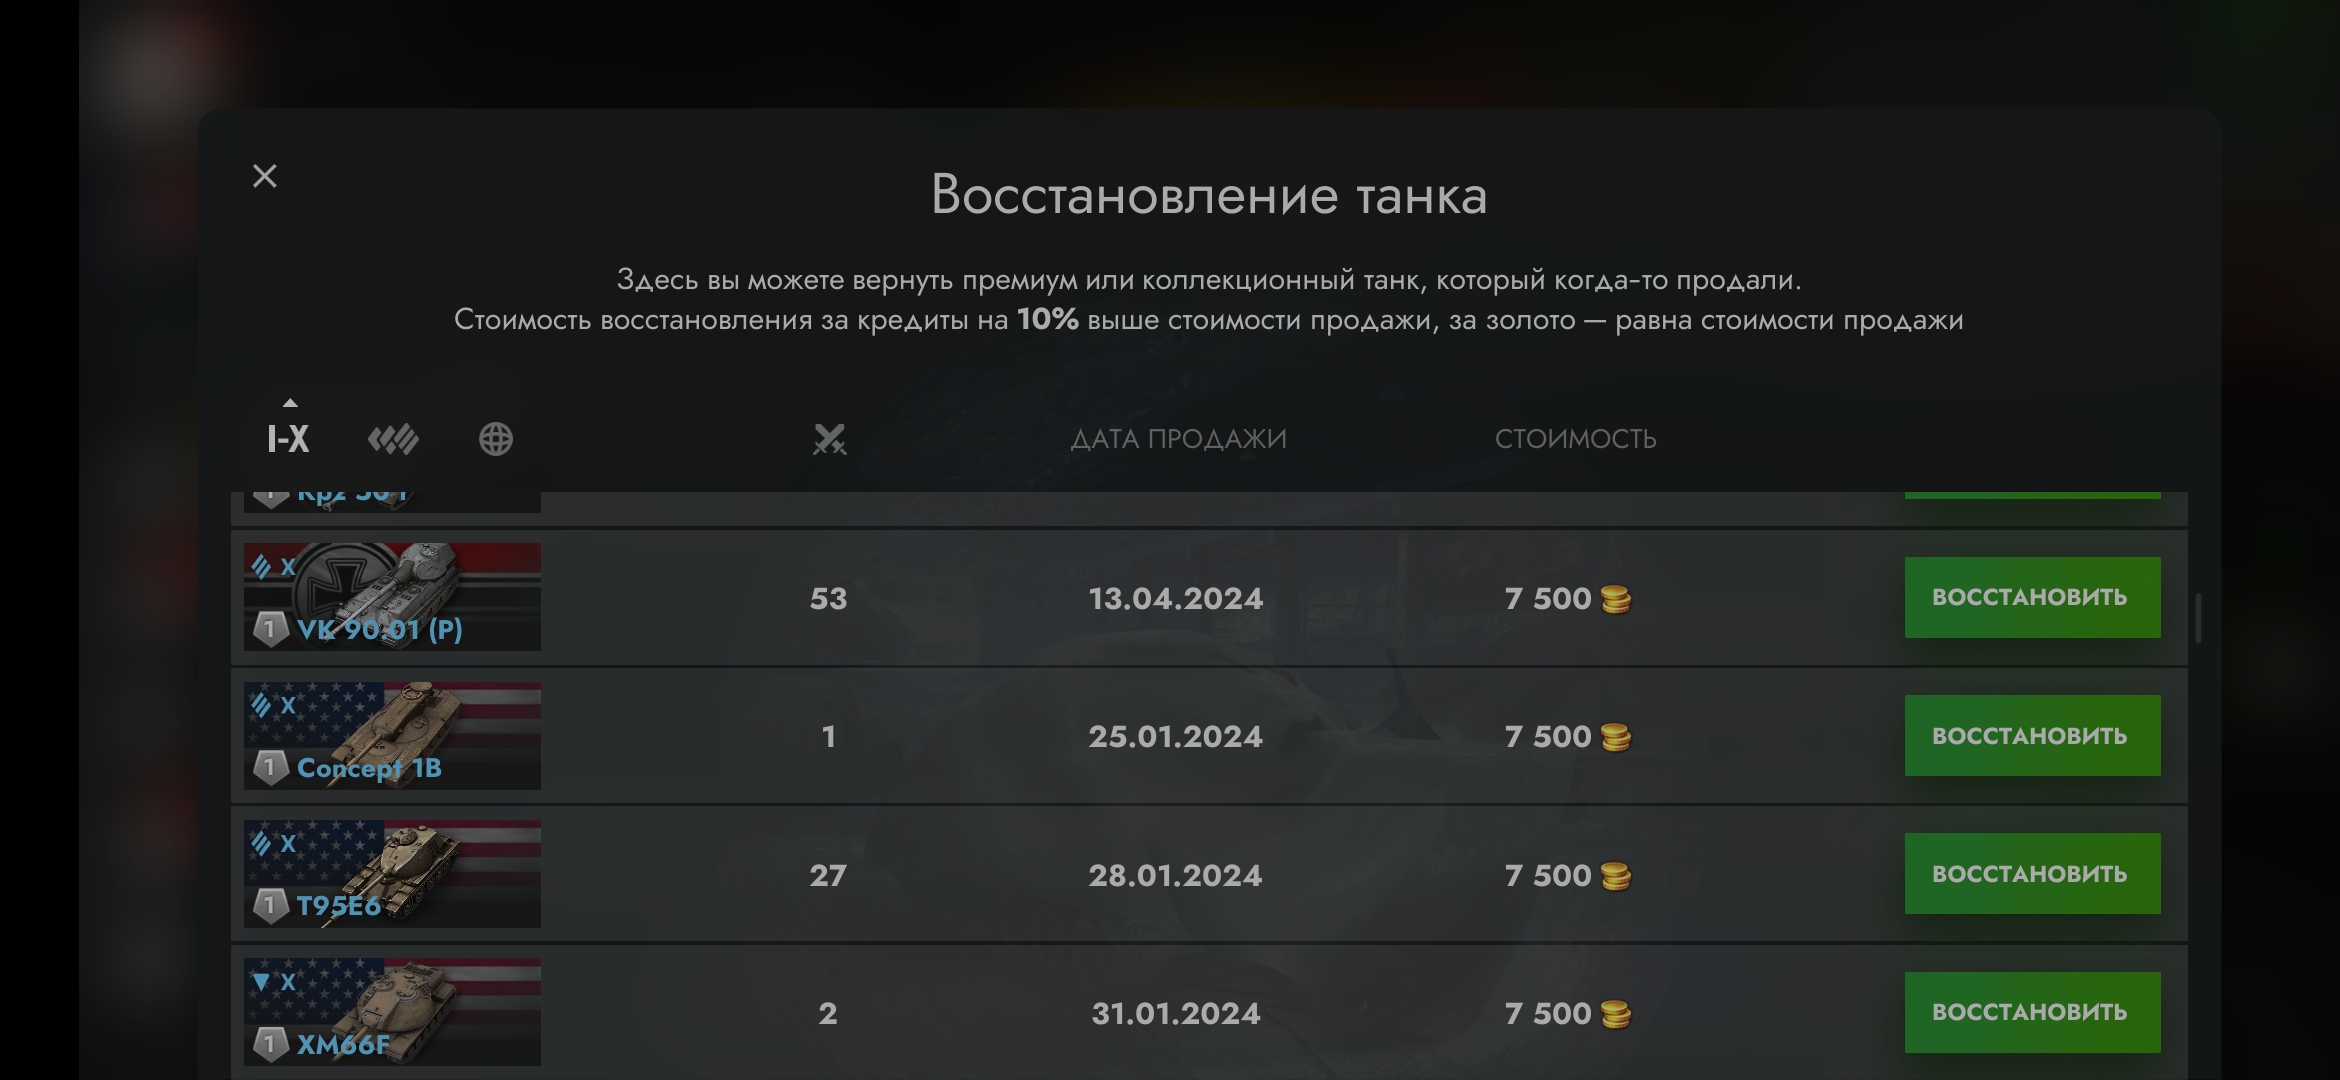Open the T95E6 tank thumbnail

click(392, 874)
